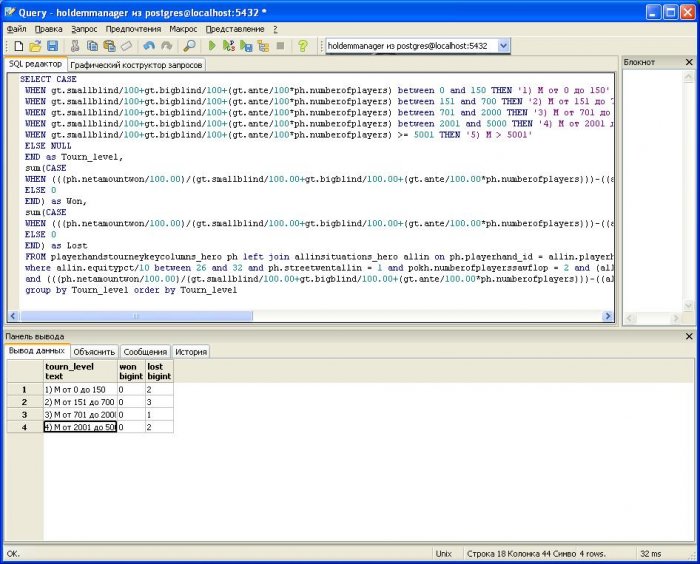Click the Find magnifying glass icon

pyautogui.click(x=190, y=46)
